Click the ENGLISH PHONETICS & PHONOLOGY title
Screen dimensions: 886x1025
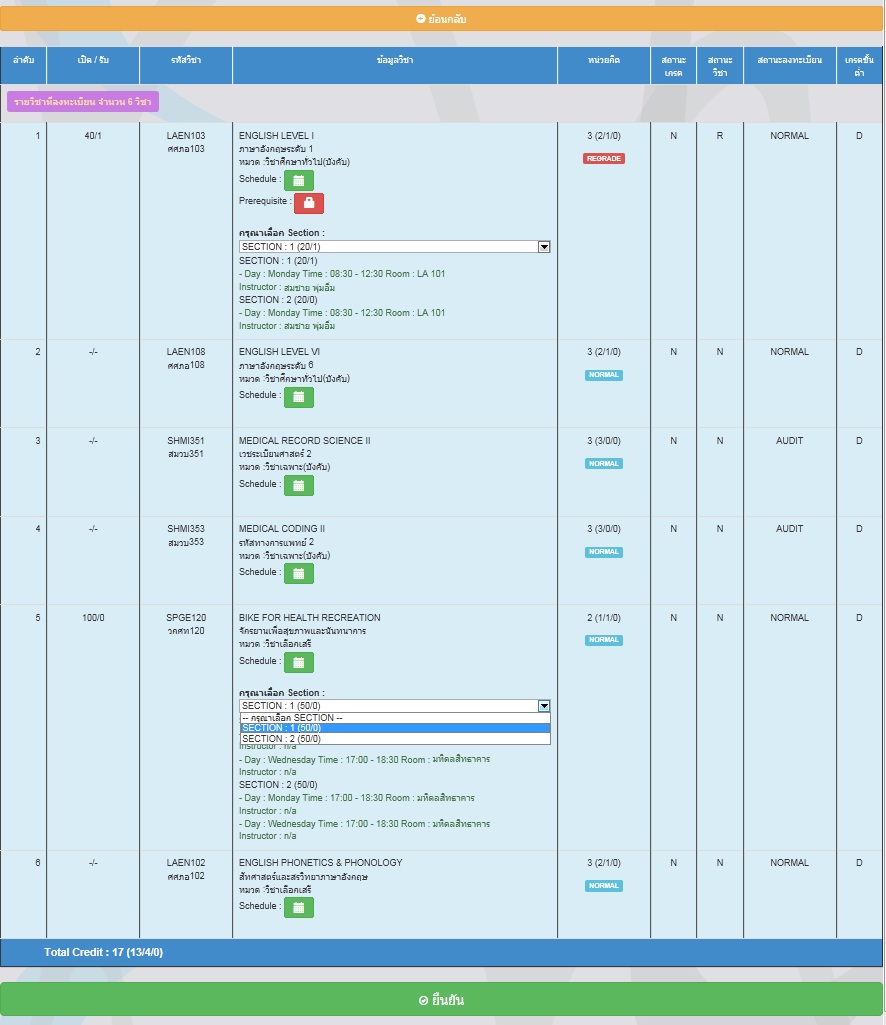320,863
